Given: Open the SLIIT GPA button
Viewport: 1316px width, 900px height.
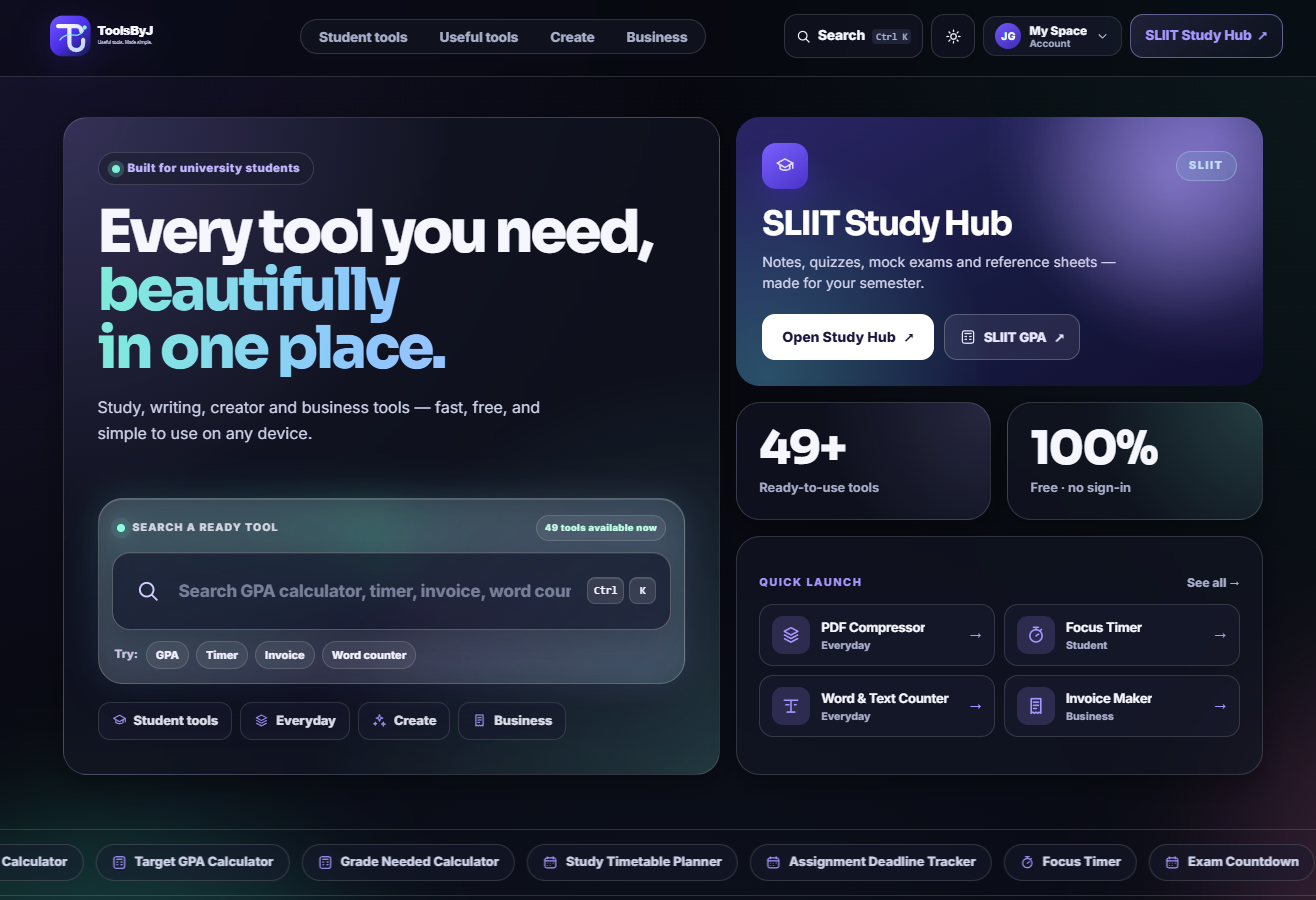Looking at the screenshot, I should pyautogui.click(x=1012, y=337).
